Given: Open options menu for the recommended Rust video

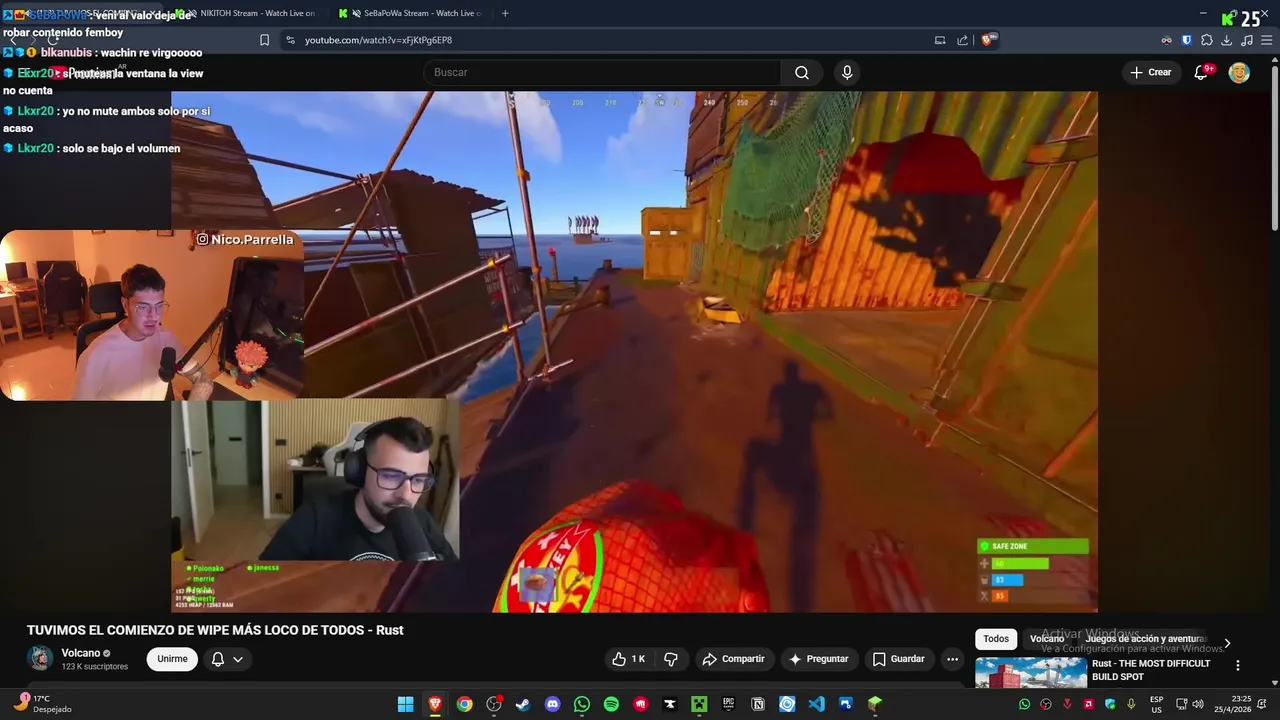Looking at the screenshot, I should tap(1238, 665).
